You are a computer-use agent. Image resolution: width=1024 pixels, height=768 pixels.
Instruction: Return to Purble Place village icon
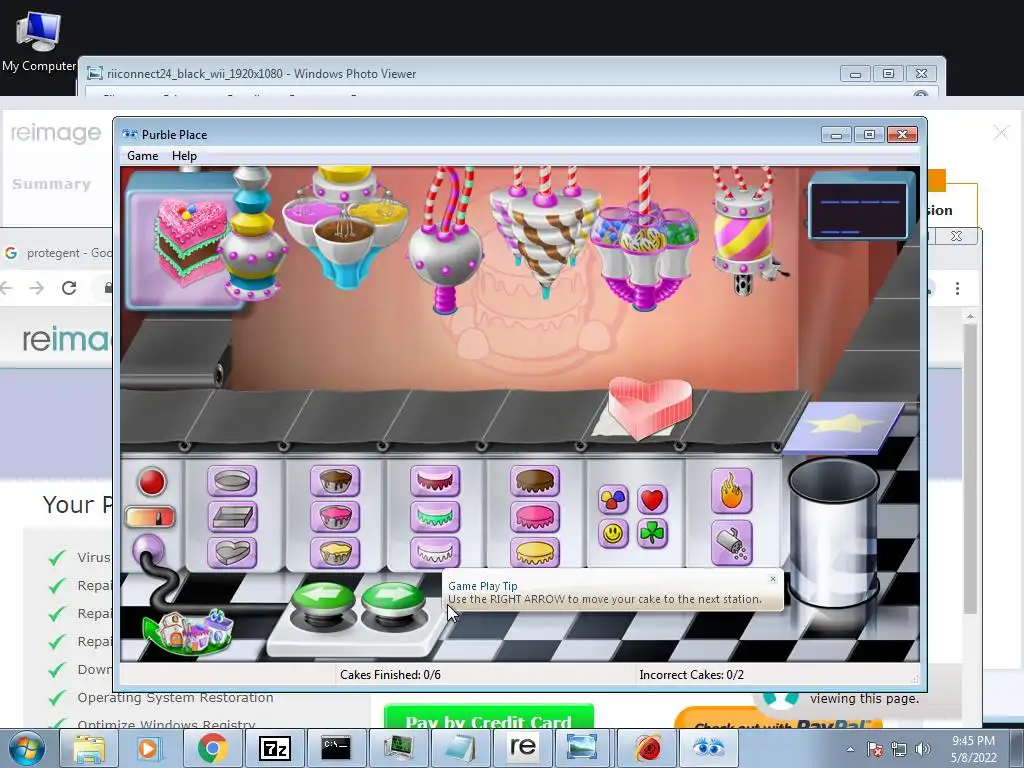click(188, 631)
